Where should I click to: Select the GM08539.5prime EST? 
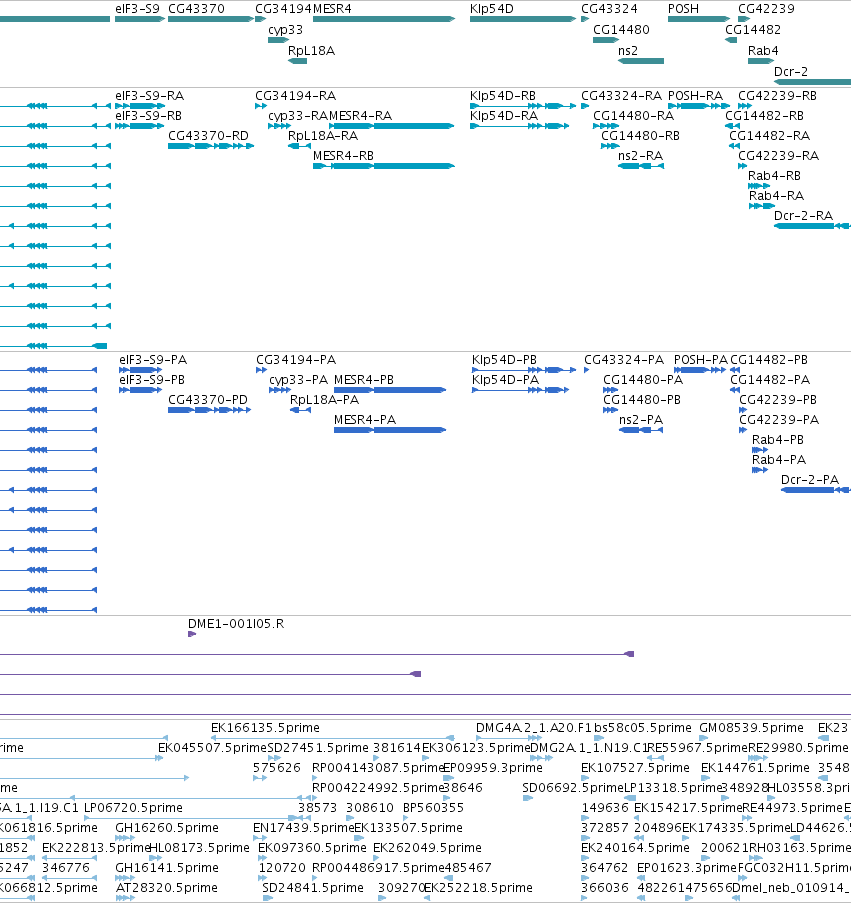click(x=704, y=738)
